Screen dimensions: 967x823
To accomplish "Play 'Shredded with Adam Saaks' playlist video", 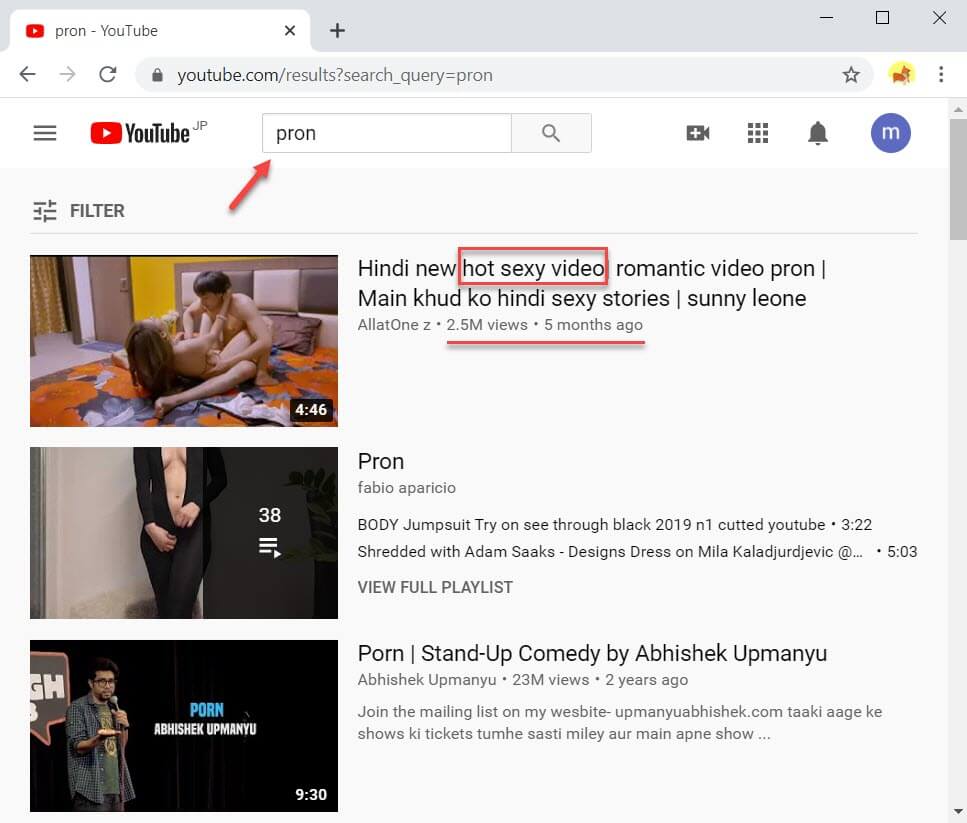I will 637,552.
